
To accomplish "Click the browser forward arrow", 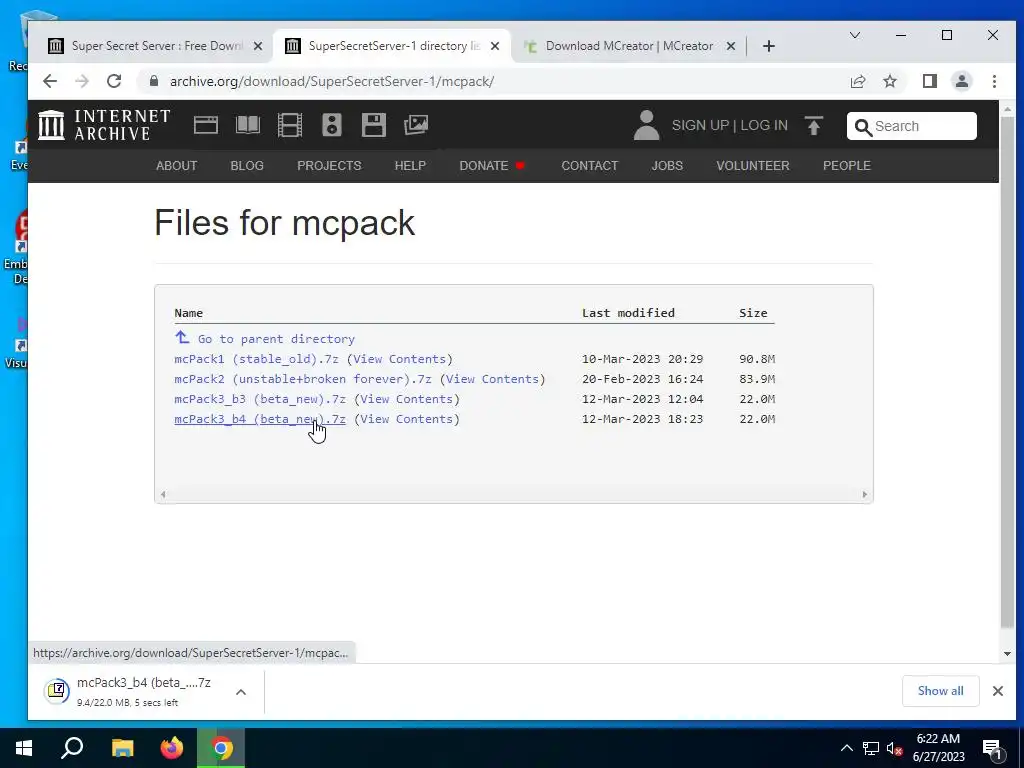I will (x=82, y=81).
